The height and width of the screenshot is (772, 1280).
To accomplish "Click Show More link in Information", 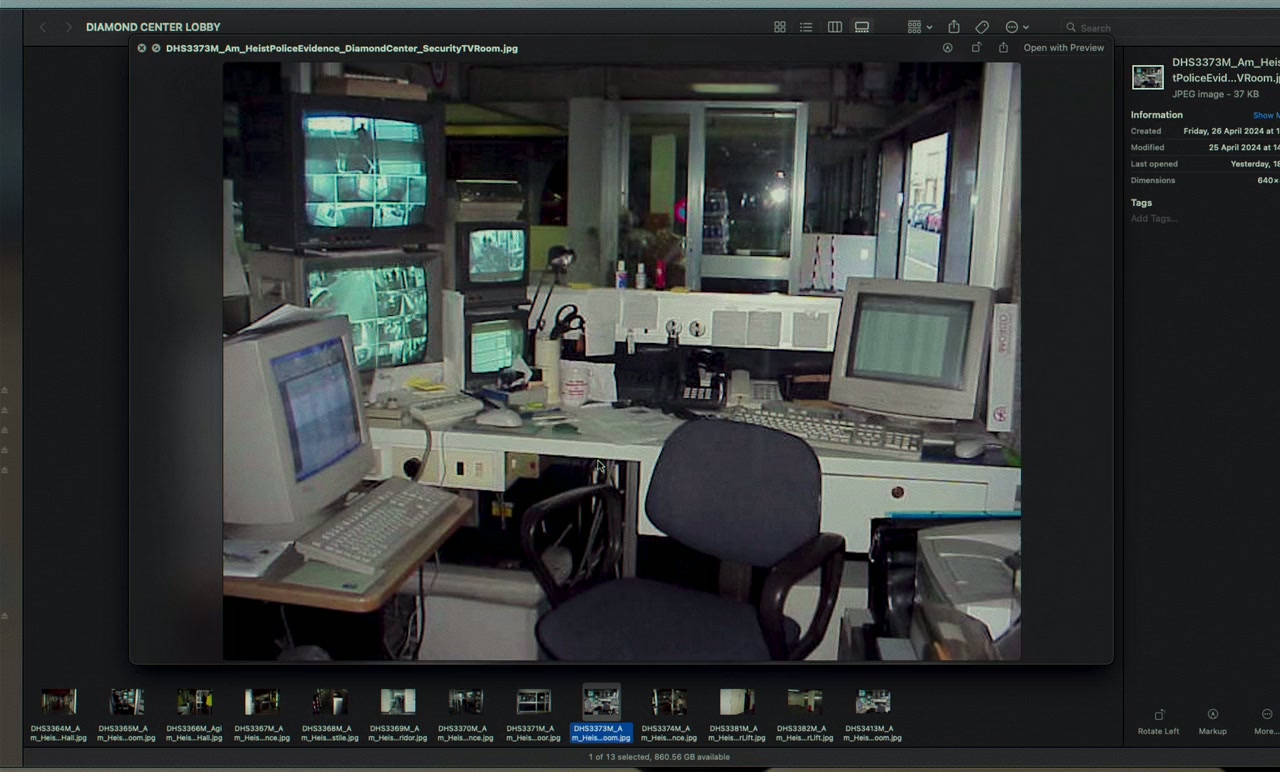I will [x=1265, y=115].
